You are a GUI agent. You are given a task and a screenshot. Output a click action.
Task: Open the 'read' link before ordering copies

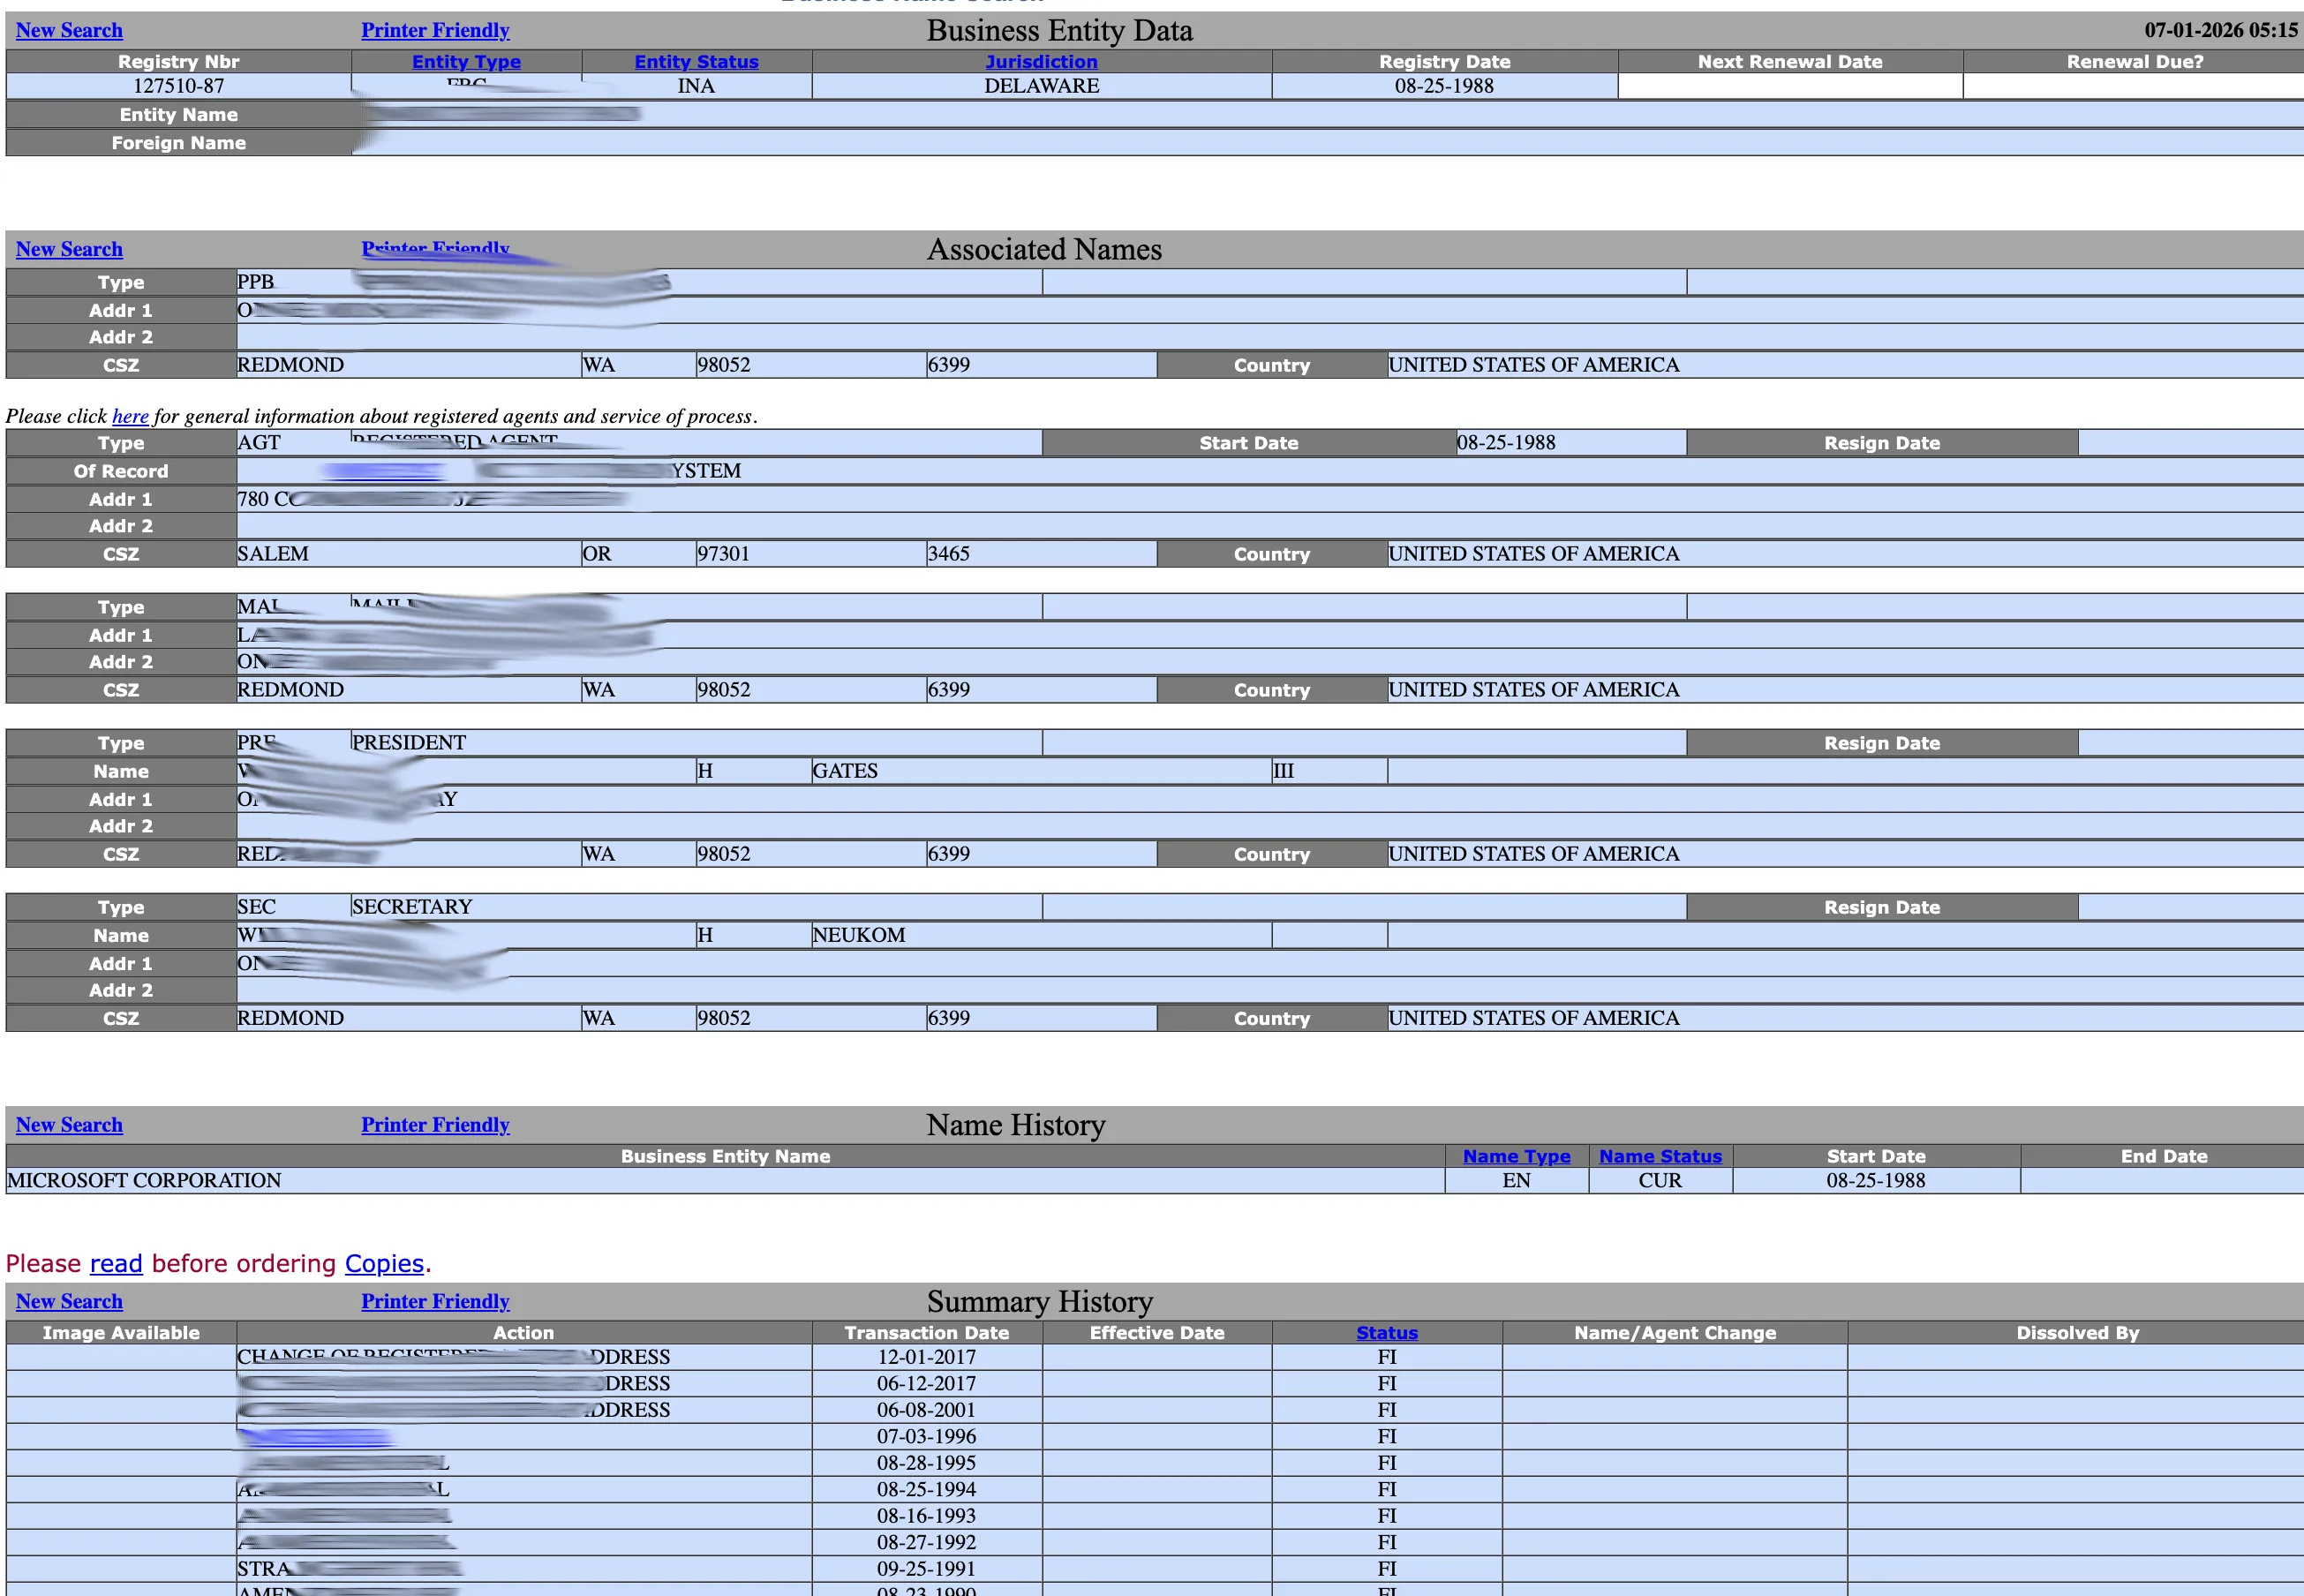pos(116,1264)
